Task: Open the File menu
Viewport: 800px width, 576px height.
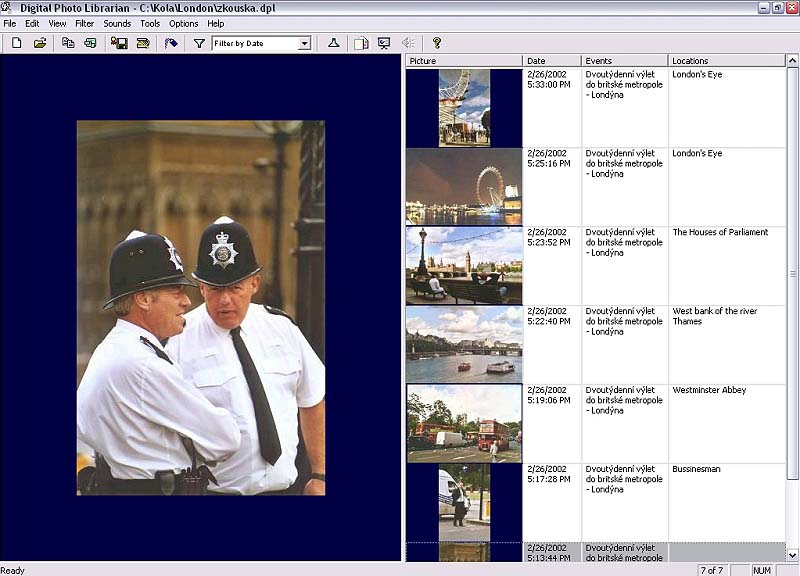Action: click(x=10, y=23)
